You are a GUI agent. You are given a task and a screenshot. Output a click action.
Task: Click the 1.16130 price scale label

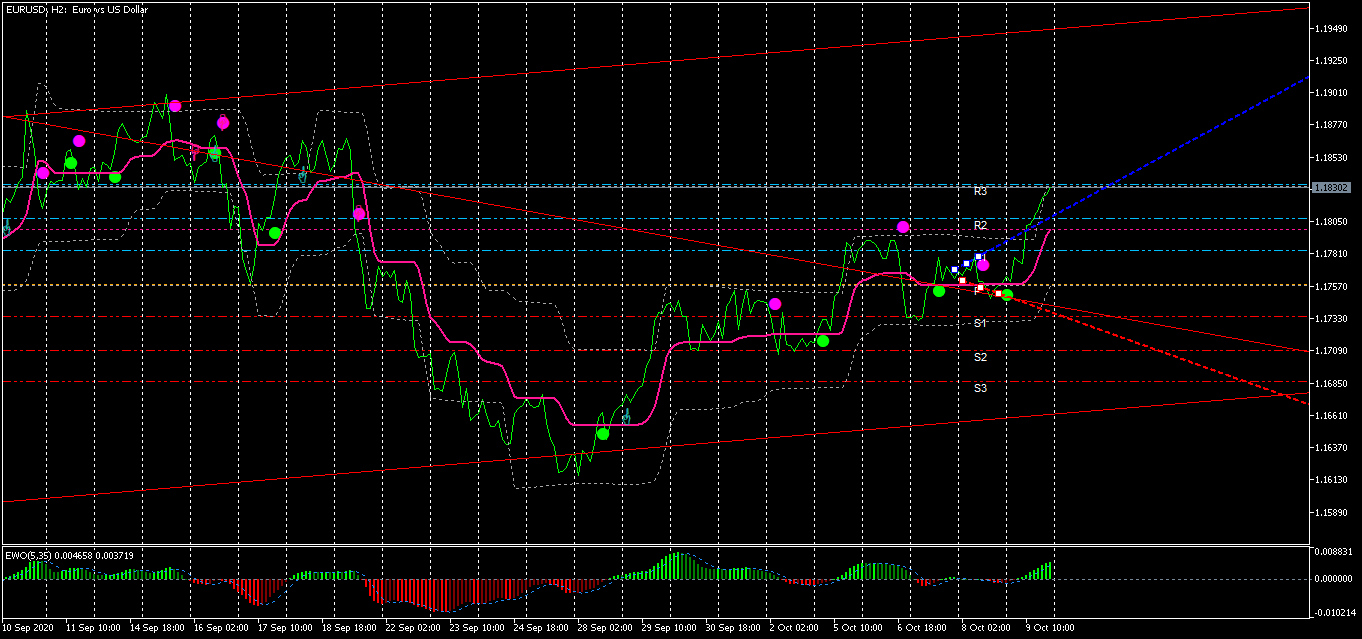coord(1333,480)
